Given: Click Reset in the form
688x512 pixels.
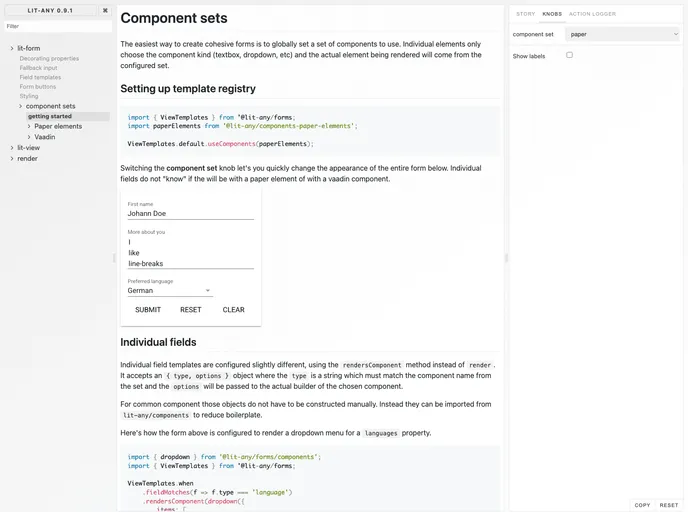Looking at the screenshot, I should click(x=190, y=310).
